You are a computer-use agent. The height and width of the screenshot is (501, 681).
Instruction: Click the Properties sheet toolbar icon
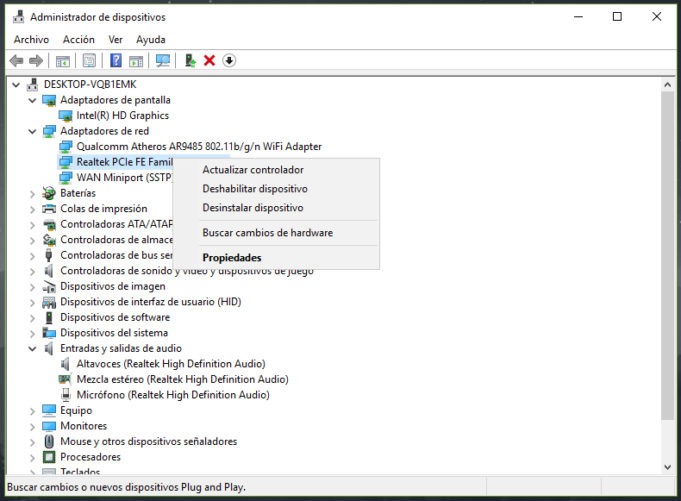tap(89, 61)
